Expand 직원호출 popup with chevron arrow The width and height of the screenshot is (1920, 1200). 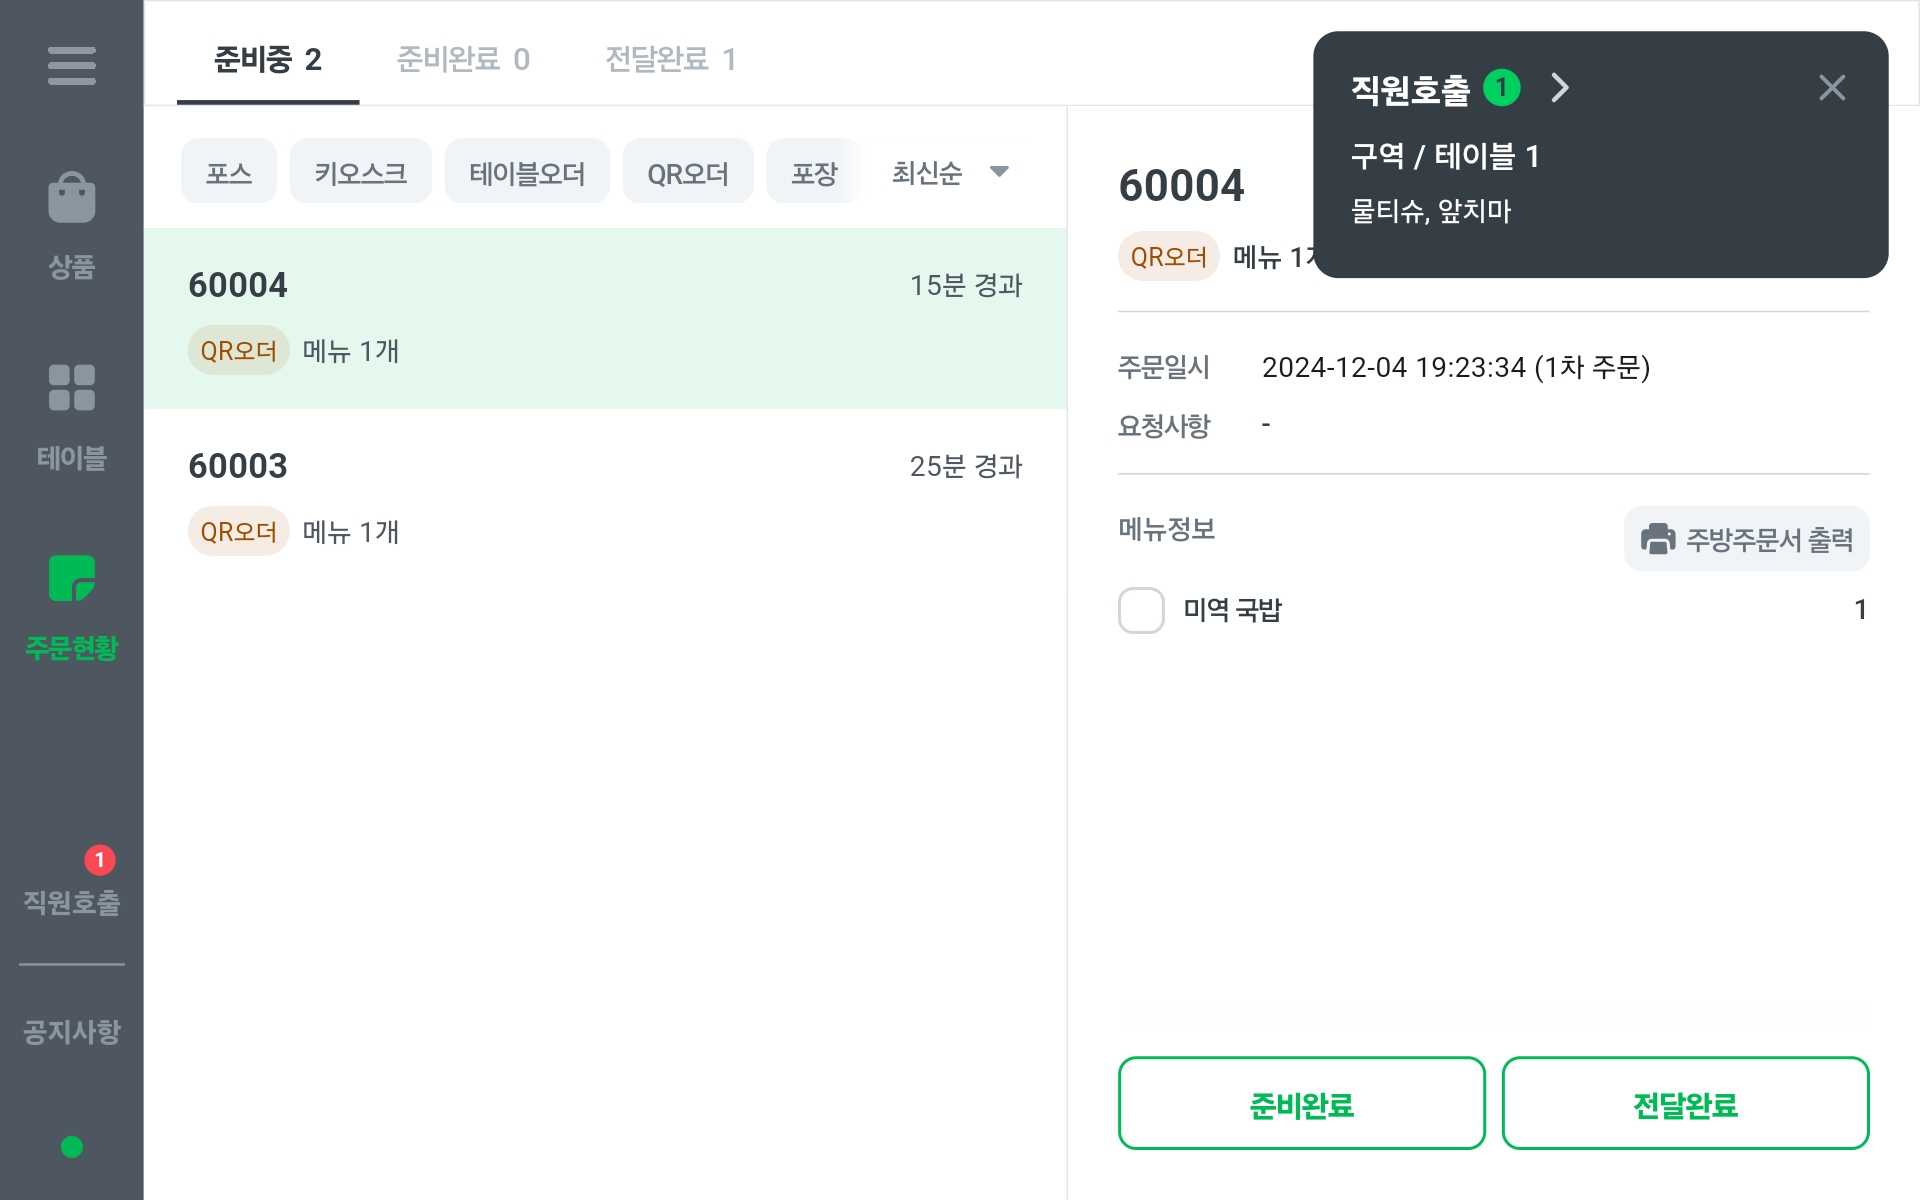(1560, 88)
